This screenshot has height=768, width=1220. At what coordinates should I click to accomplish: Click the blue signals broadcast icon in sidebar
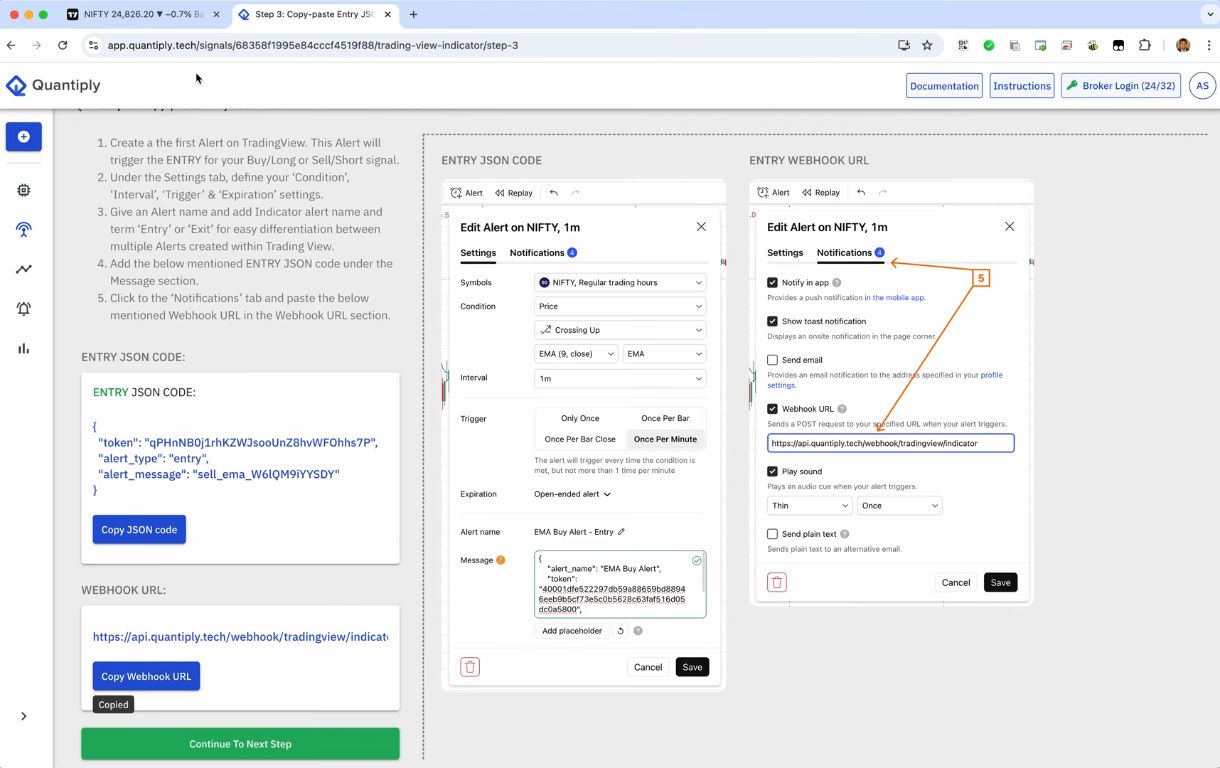(x=23, y=229)
